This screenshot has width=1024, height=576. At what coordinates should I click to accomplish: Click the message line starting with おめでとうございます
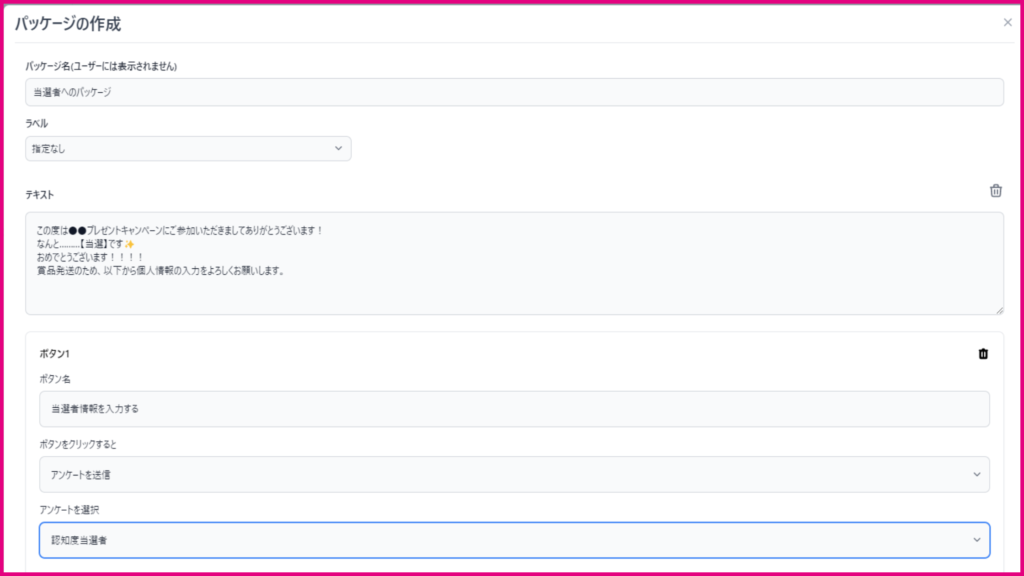90,257
